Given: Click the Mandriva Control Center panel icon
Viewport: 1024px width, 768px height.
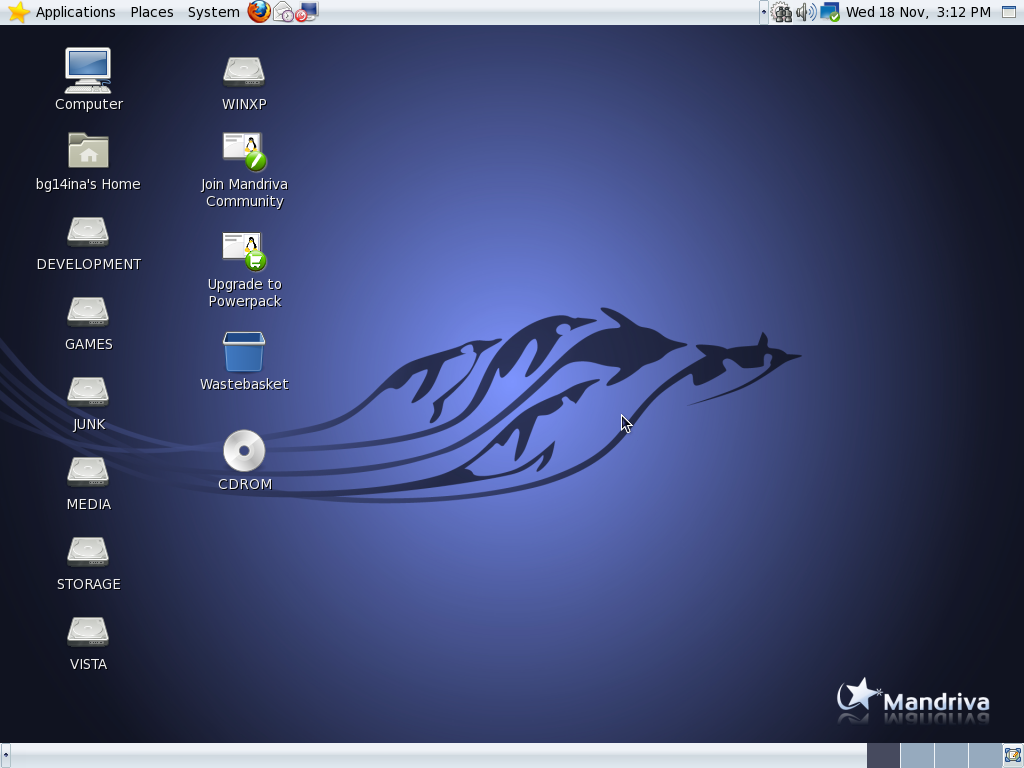Looking at the screenshot, I should tap(307, 12).
